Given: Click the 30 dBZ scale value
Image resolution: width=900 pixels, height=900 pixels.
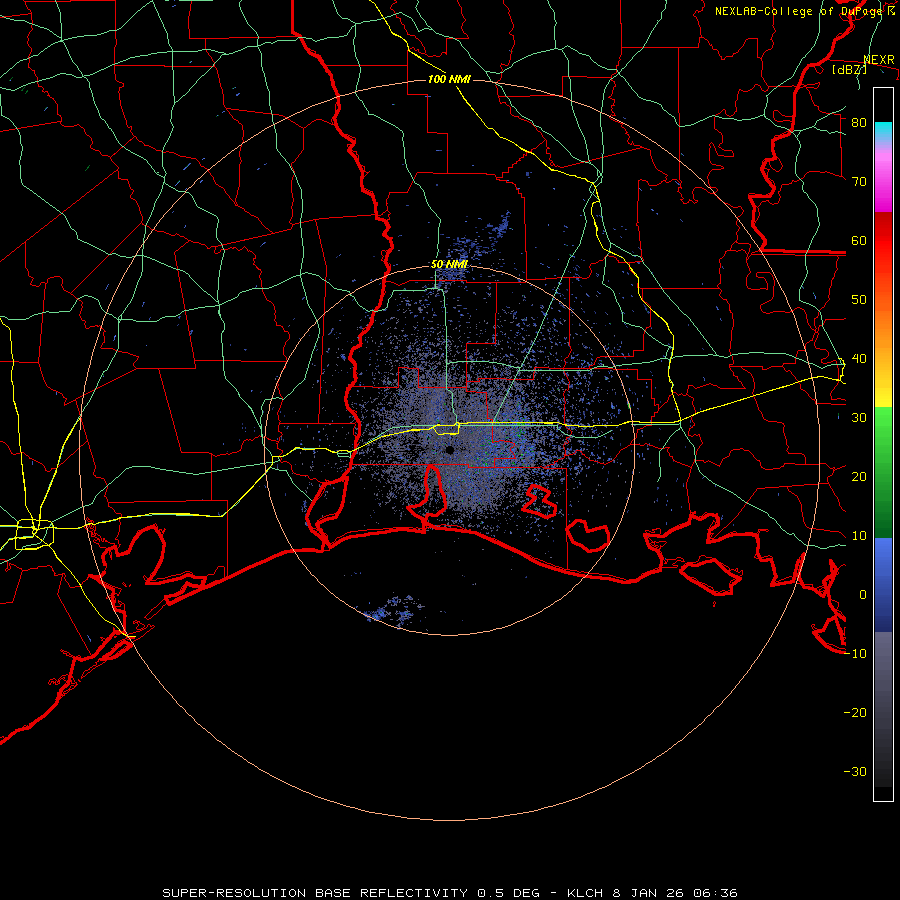Looking at the screenshot, I should pos(859,418).
